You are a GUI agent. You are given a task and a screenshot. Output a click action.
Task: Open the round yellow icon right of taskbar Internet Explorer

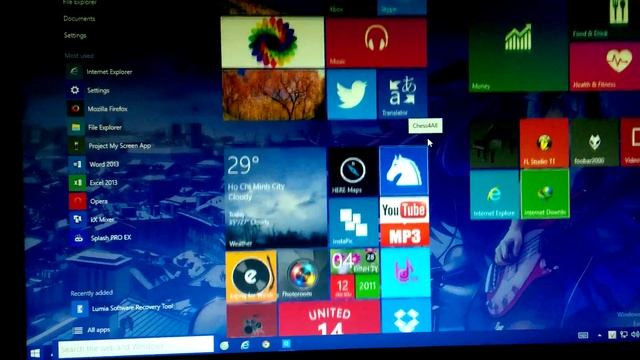tap(266, 344)
